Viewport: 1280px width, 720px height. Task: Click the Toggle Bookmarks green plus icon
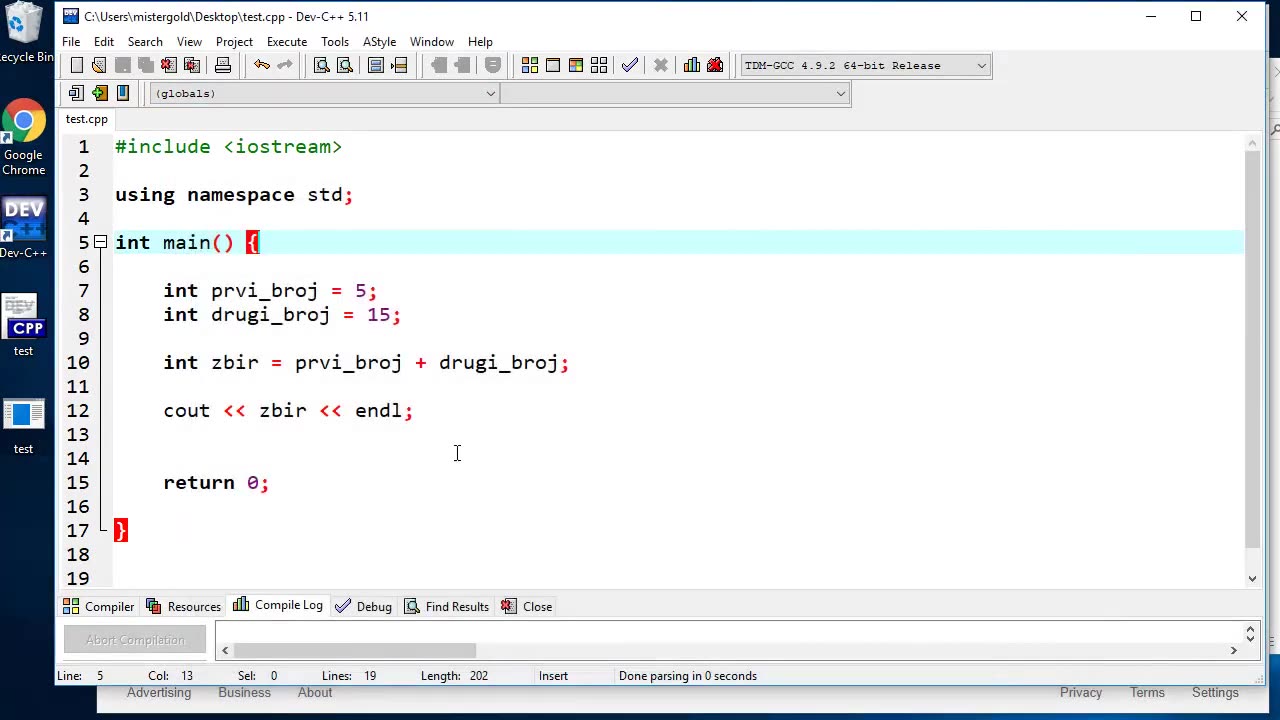click(99, 93)
